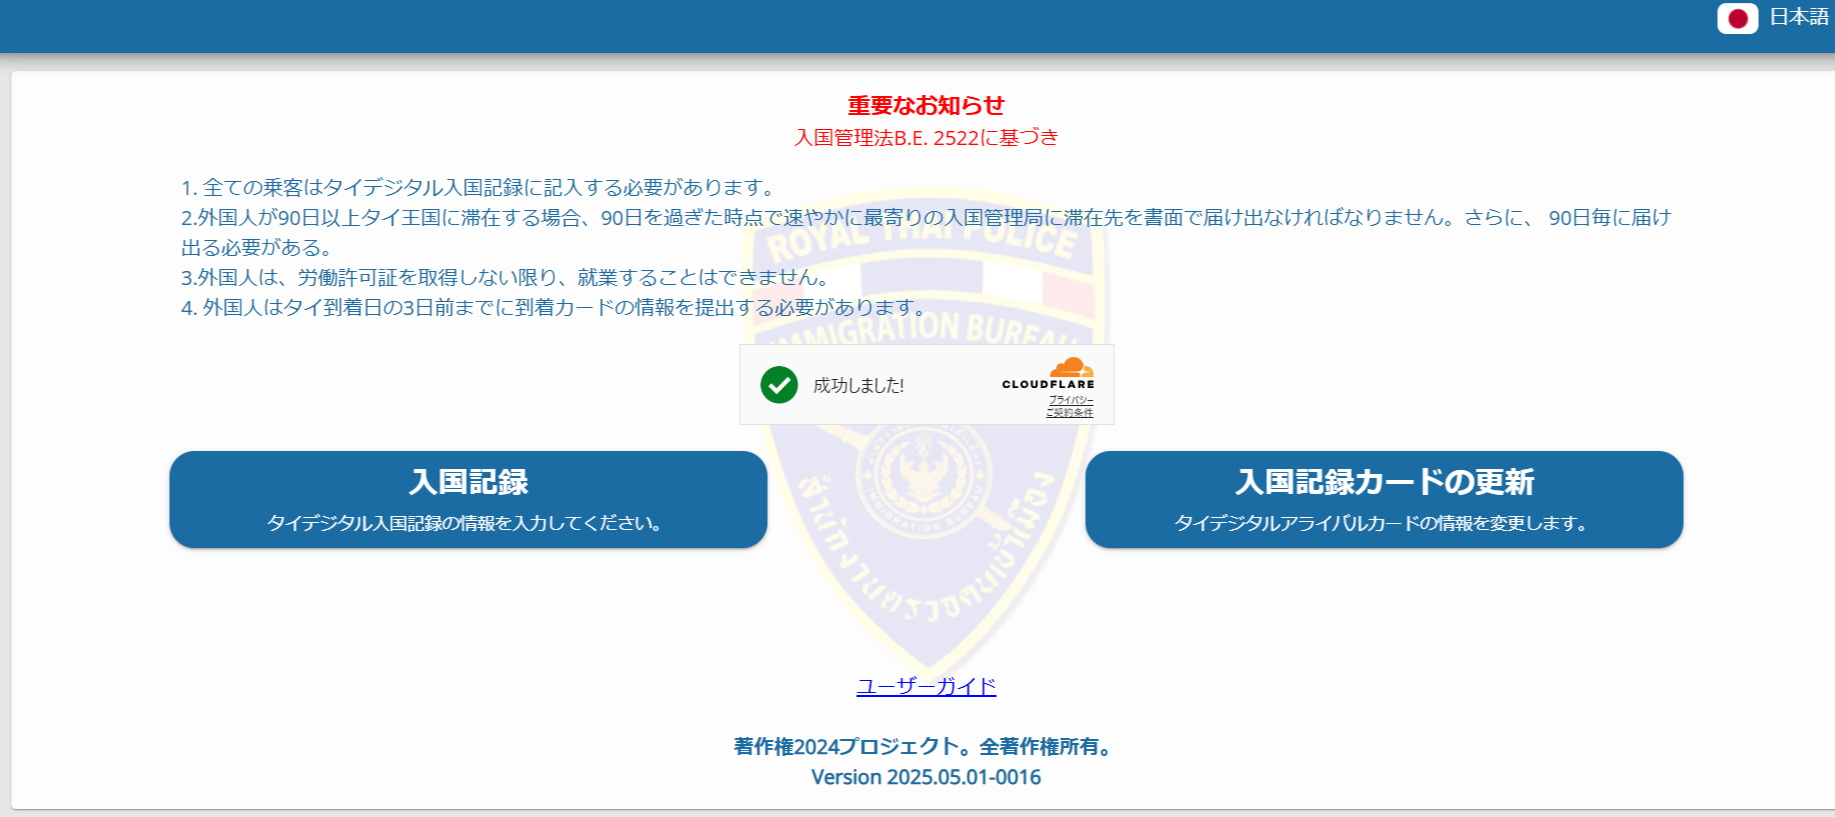Open Cloudflare プライバシー privacy link

click(x=1070, y=400)
